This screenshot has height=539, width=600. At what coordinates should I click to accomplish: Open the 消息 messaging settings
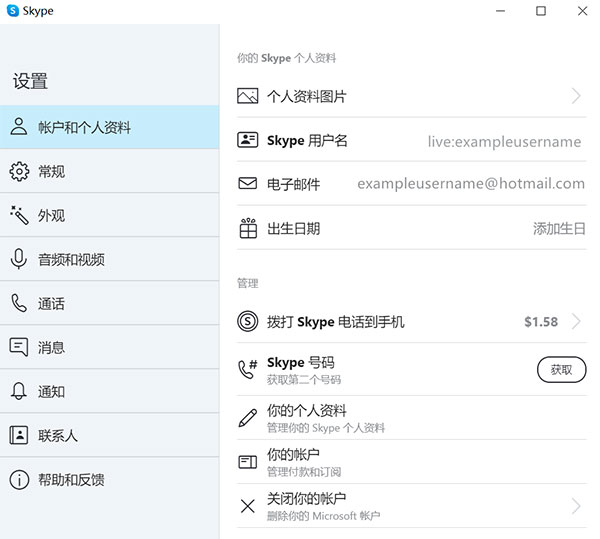point(109,347)
